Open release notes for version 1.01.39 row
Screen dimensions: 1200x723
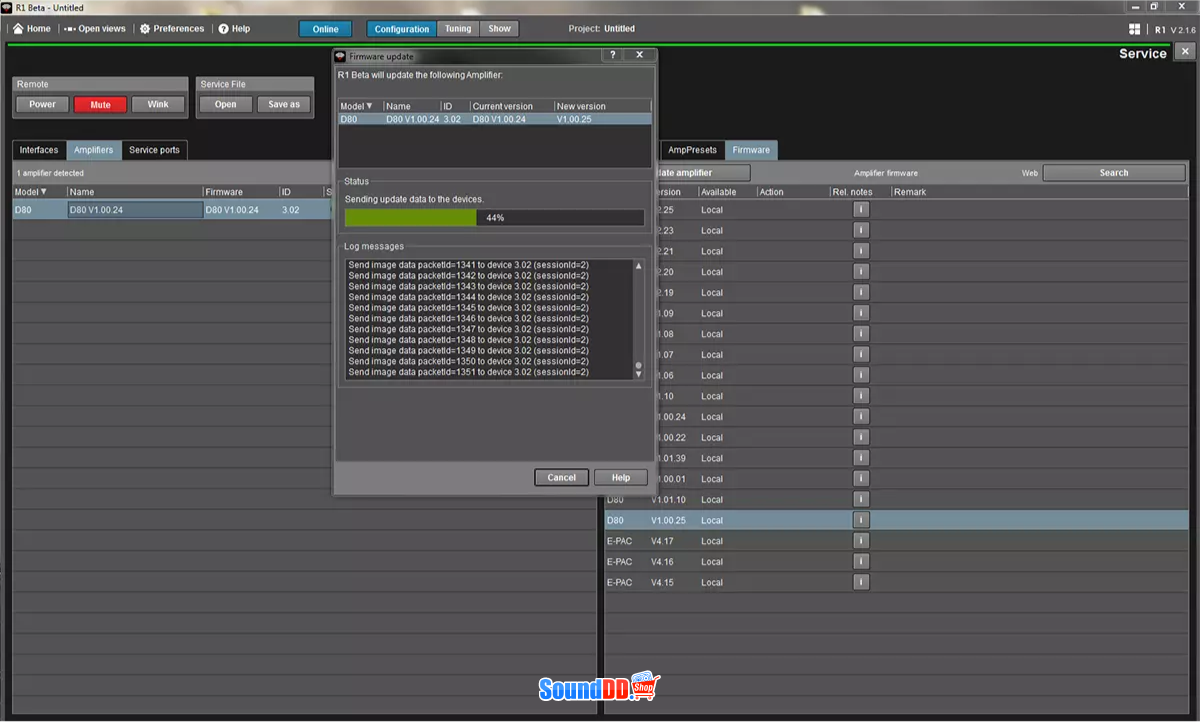point(861,458)
